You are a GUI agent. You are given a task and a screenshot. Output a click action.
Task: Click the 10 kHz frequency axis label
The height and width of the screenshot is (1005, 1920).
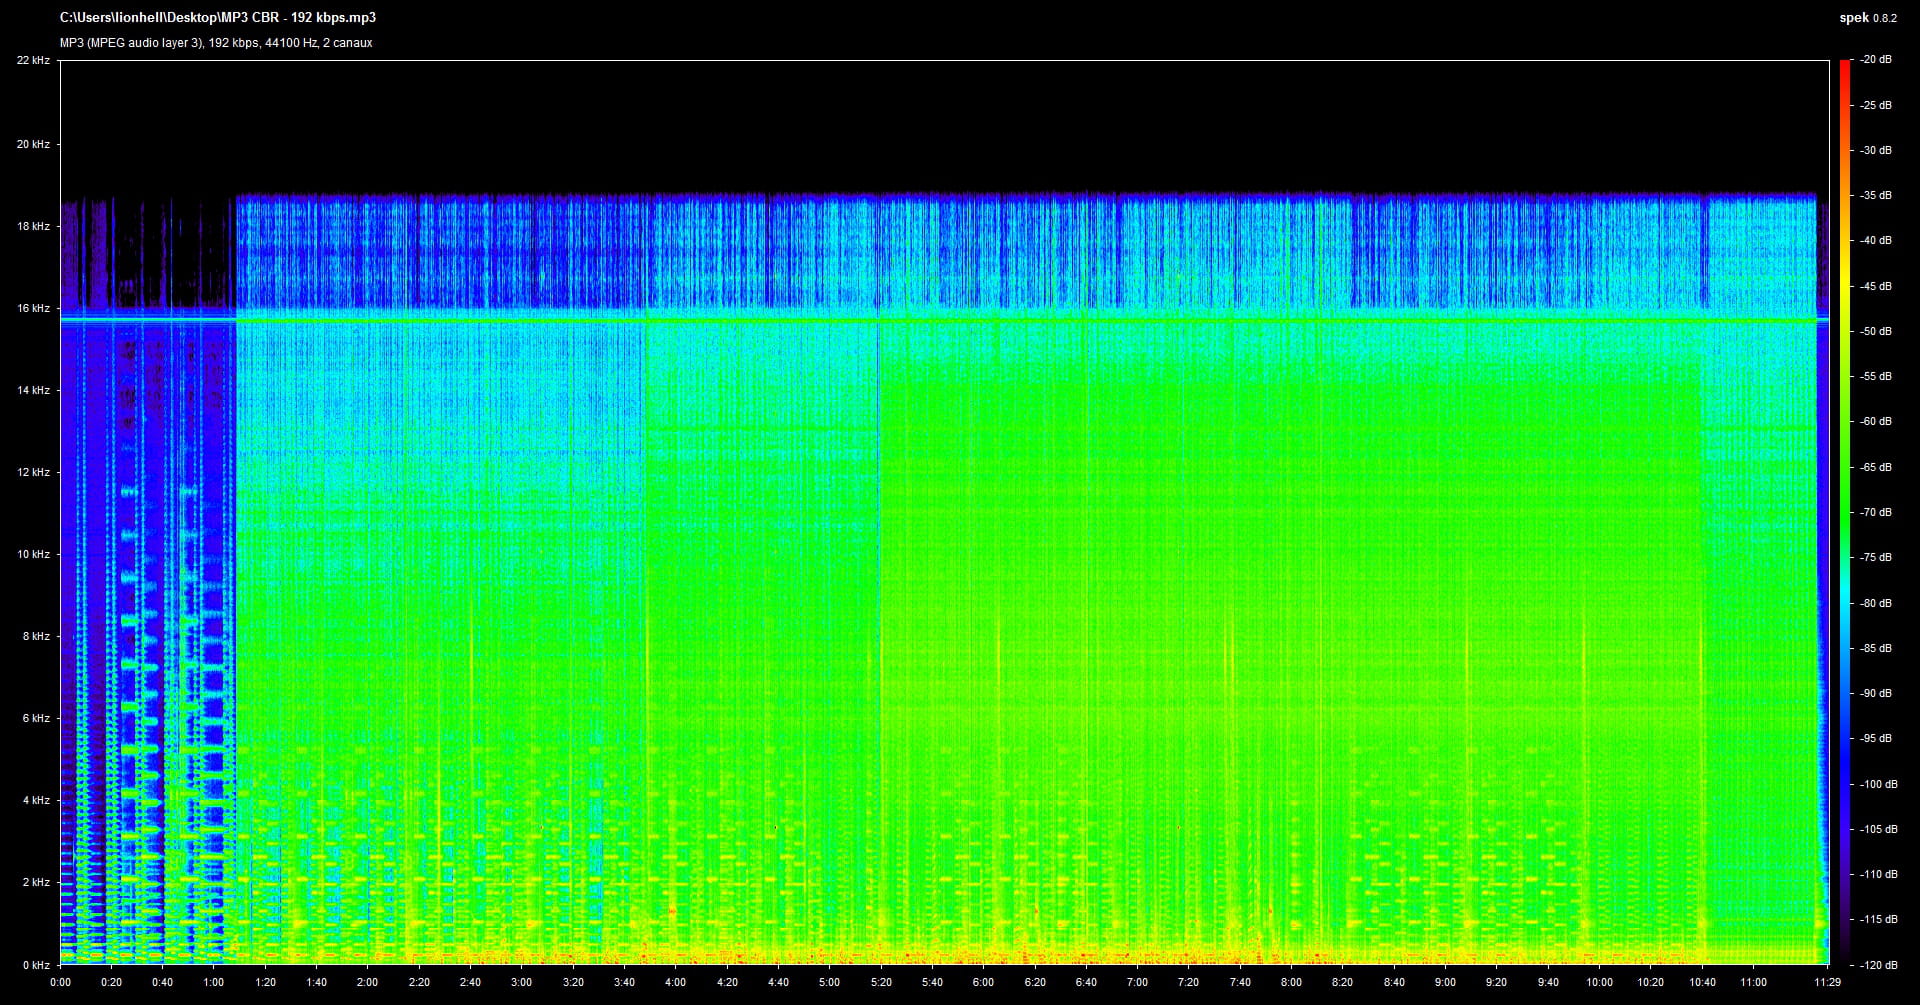coord(33,555)
